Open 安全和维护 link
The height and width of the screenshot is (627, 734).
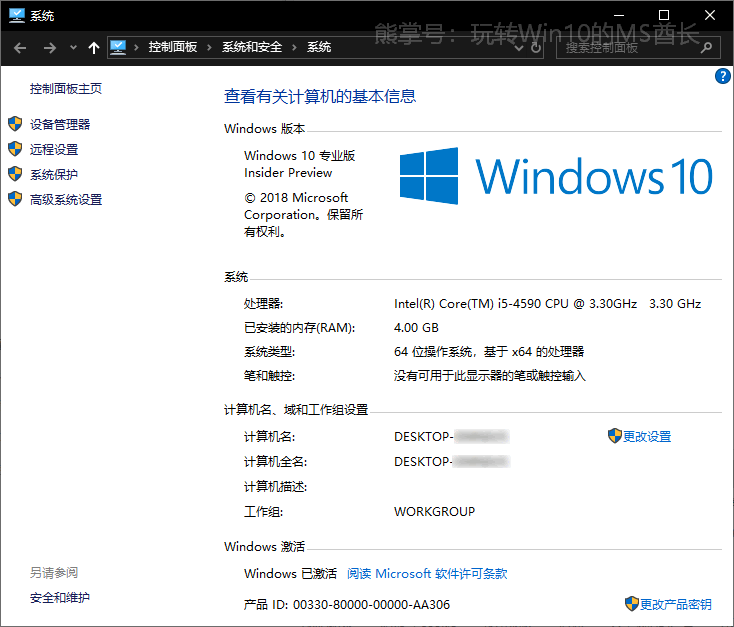click(x=60, y=598)
